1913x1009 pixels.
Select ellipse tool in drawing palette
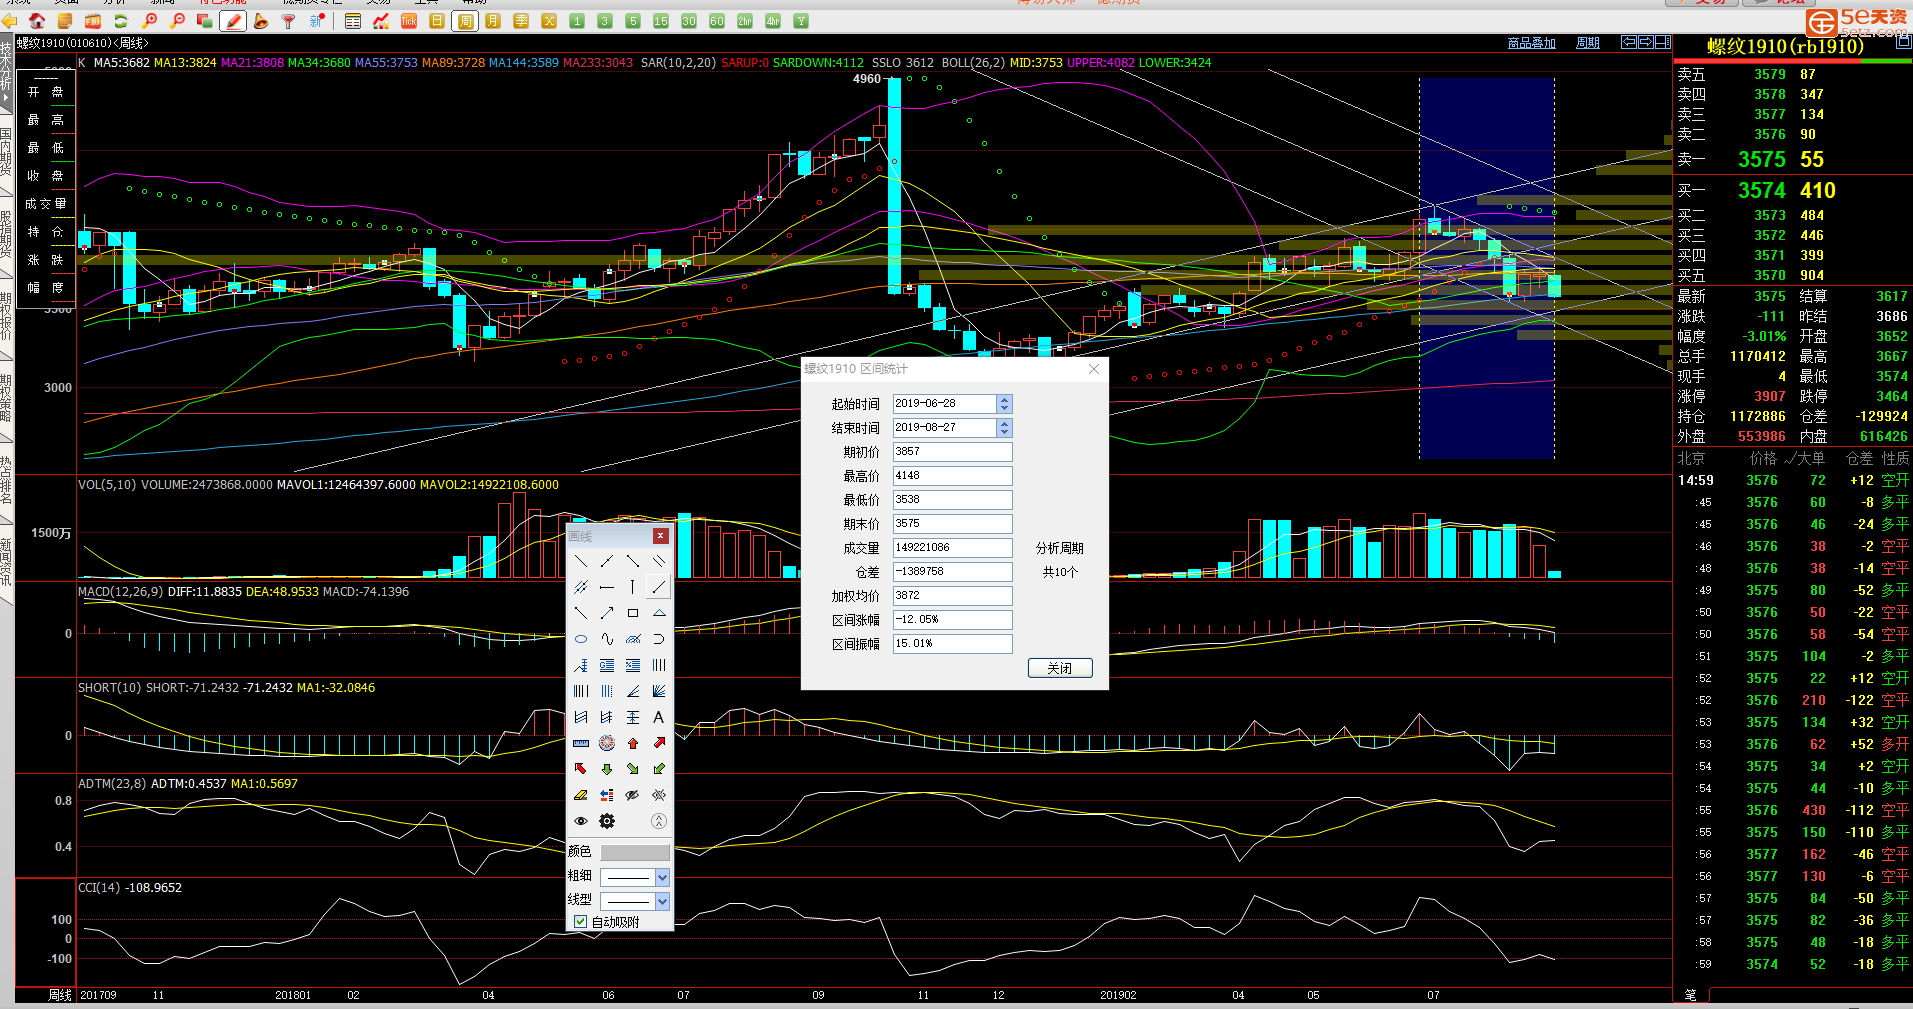(x=581, y=639)
